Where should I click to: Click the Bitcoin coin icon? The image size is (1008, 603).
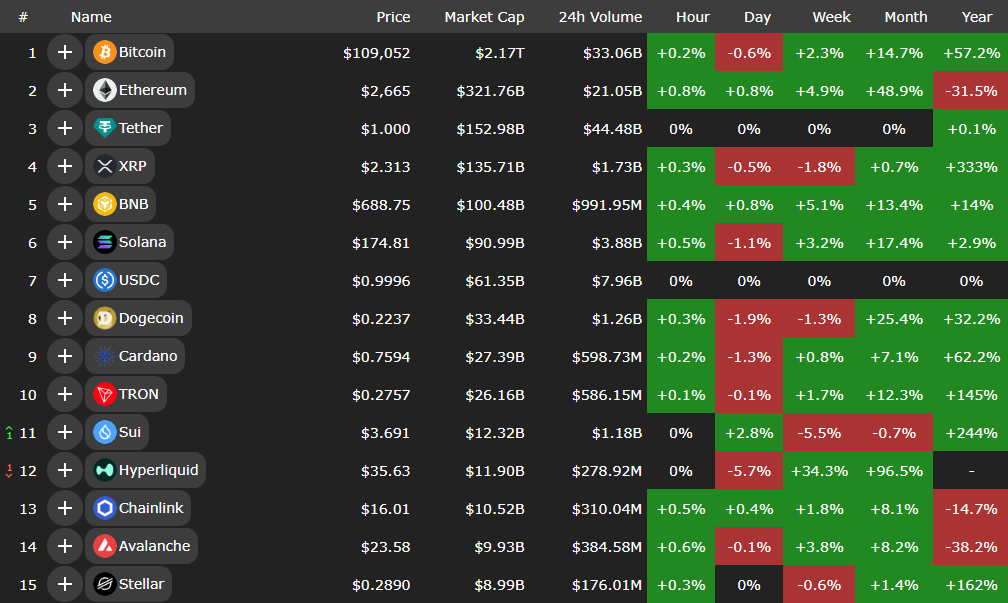click(x=104, y=52)
